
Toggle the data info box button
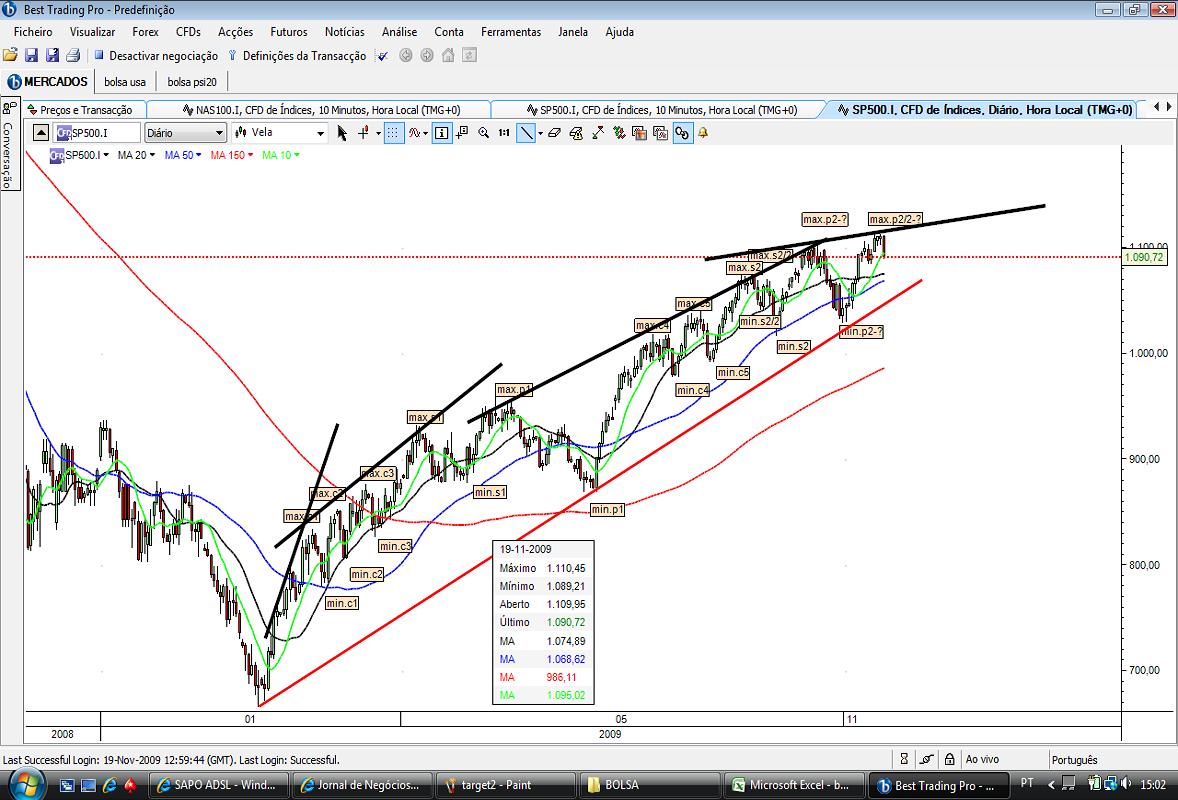coord(442,133)
